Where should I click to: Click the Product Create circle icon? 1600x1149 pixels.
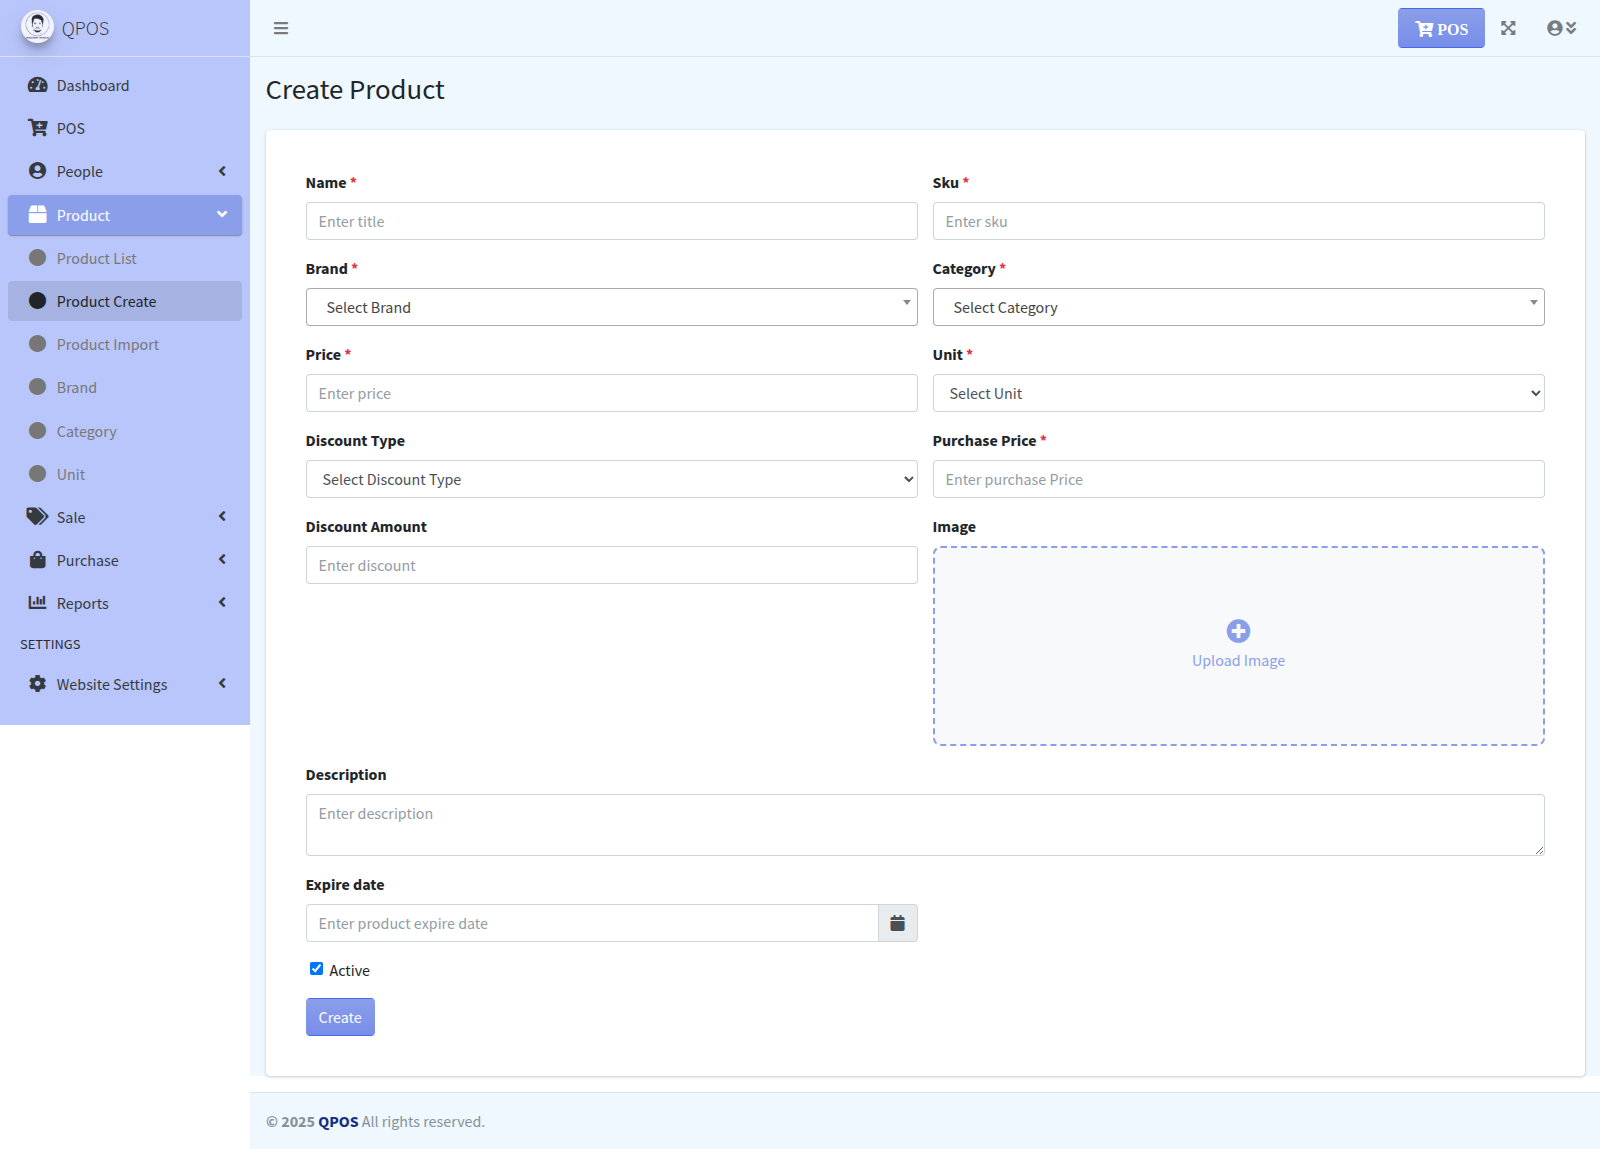38,301
